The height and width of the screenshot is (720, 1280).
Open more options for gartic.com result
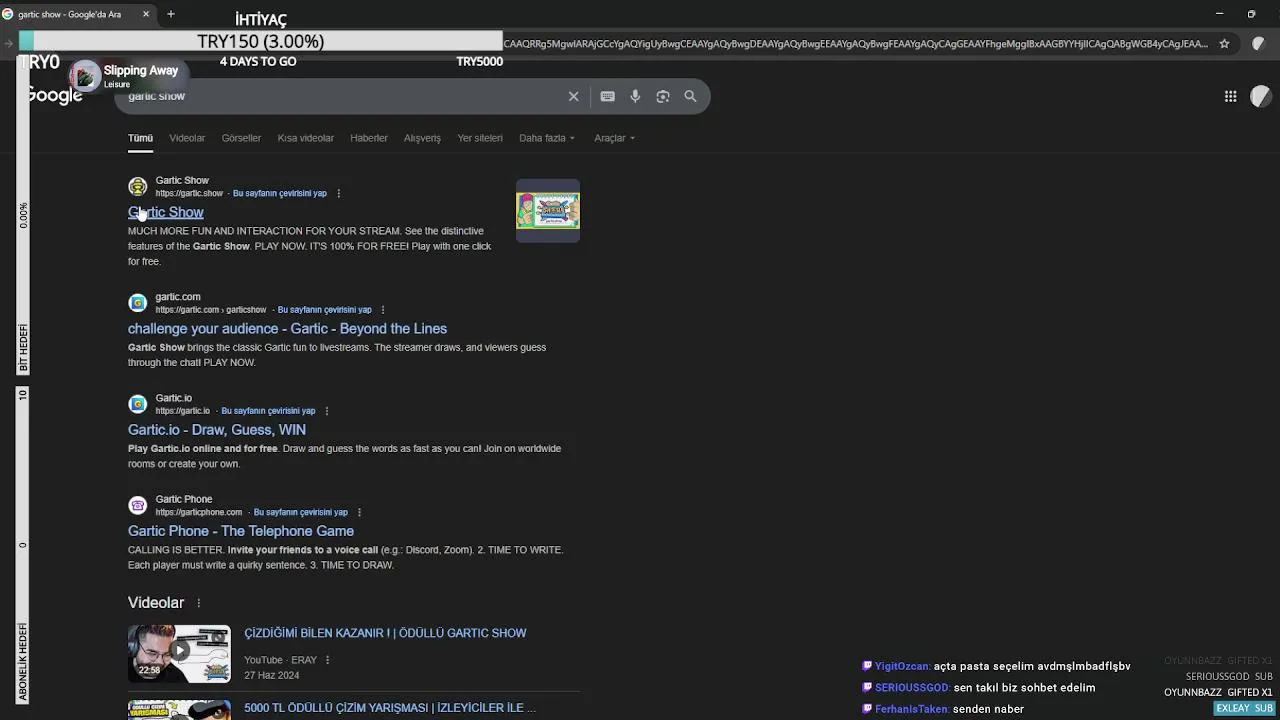[x=383, y=310]
